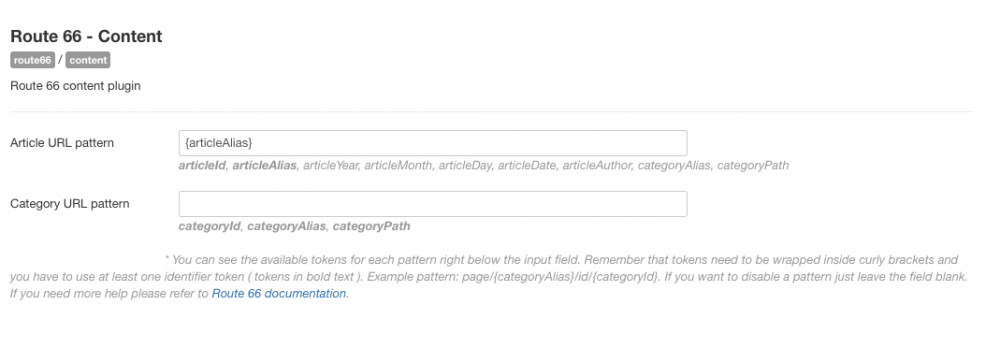The width and height of the screenshot is (1000, 363).
Task: Click categoryPath in the article token list
Action: (753, 165)
